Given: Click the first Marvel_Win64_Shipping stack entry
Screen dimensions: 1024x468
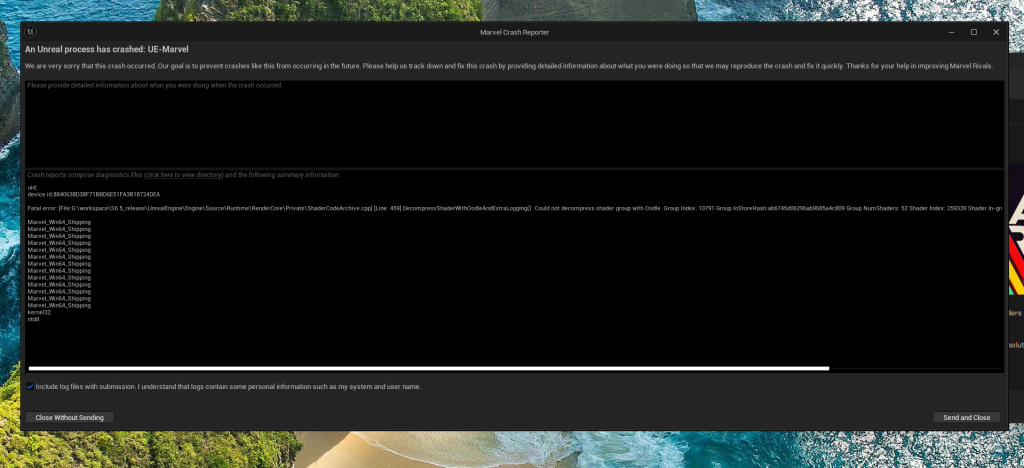Looking at the screenshot, I should (x=59, y=222).
